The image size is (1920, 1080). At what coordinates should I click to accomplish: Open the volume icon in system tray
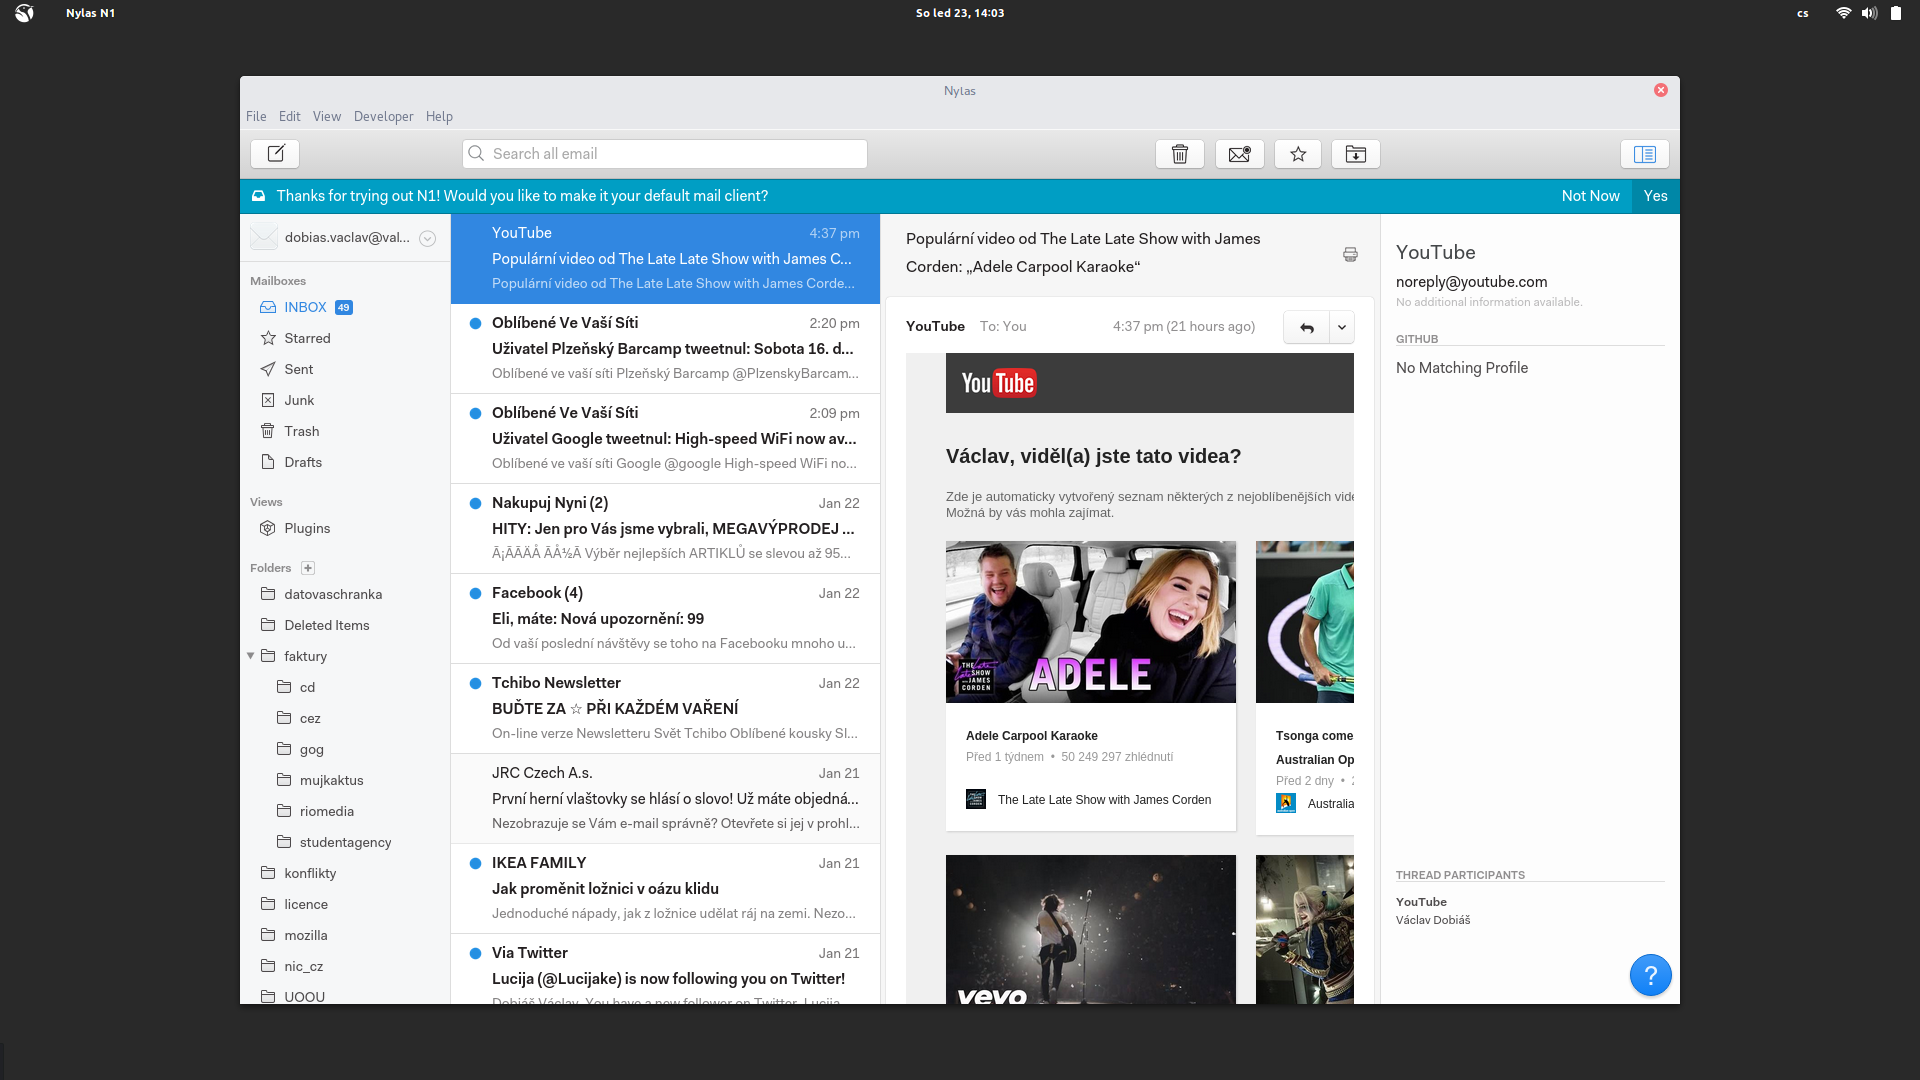point(1869,13)
